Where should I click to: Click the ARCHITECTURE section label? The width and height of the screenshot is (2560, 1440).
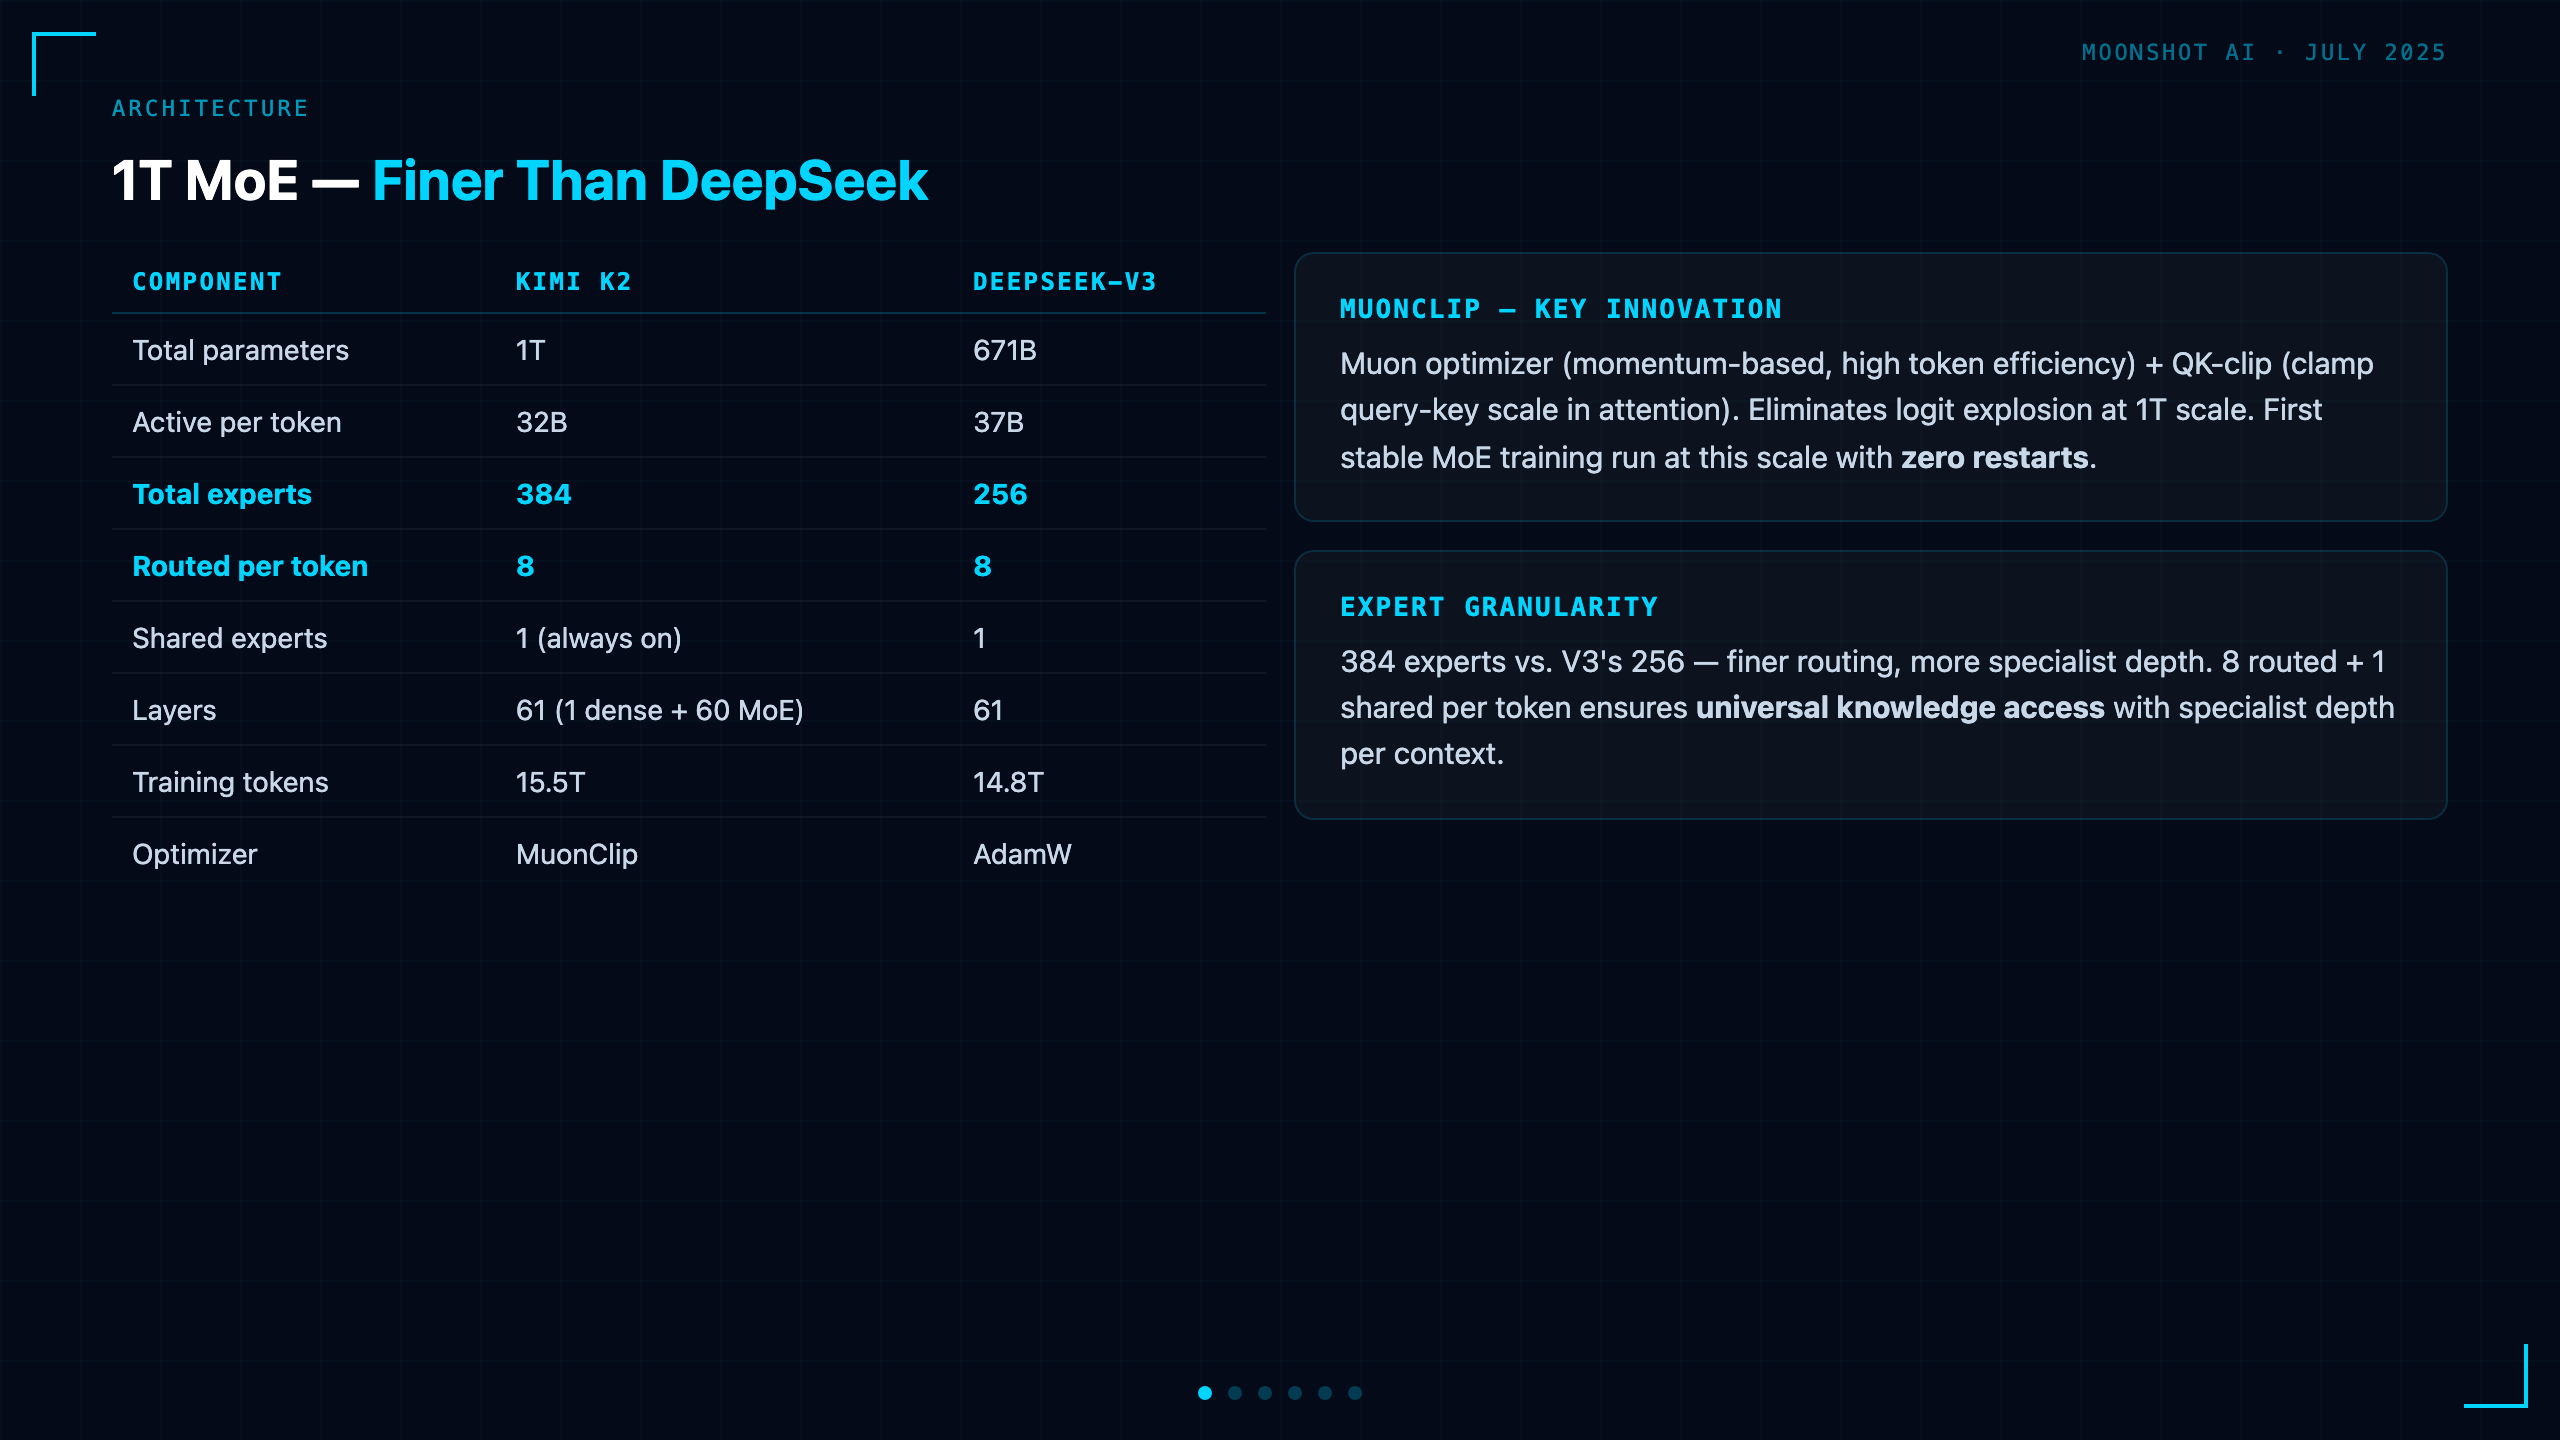point(210,108)
